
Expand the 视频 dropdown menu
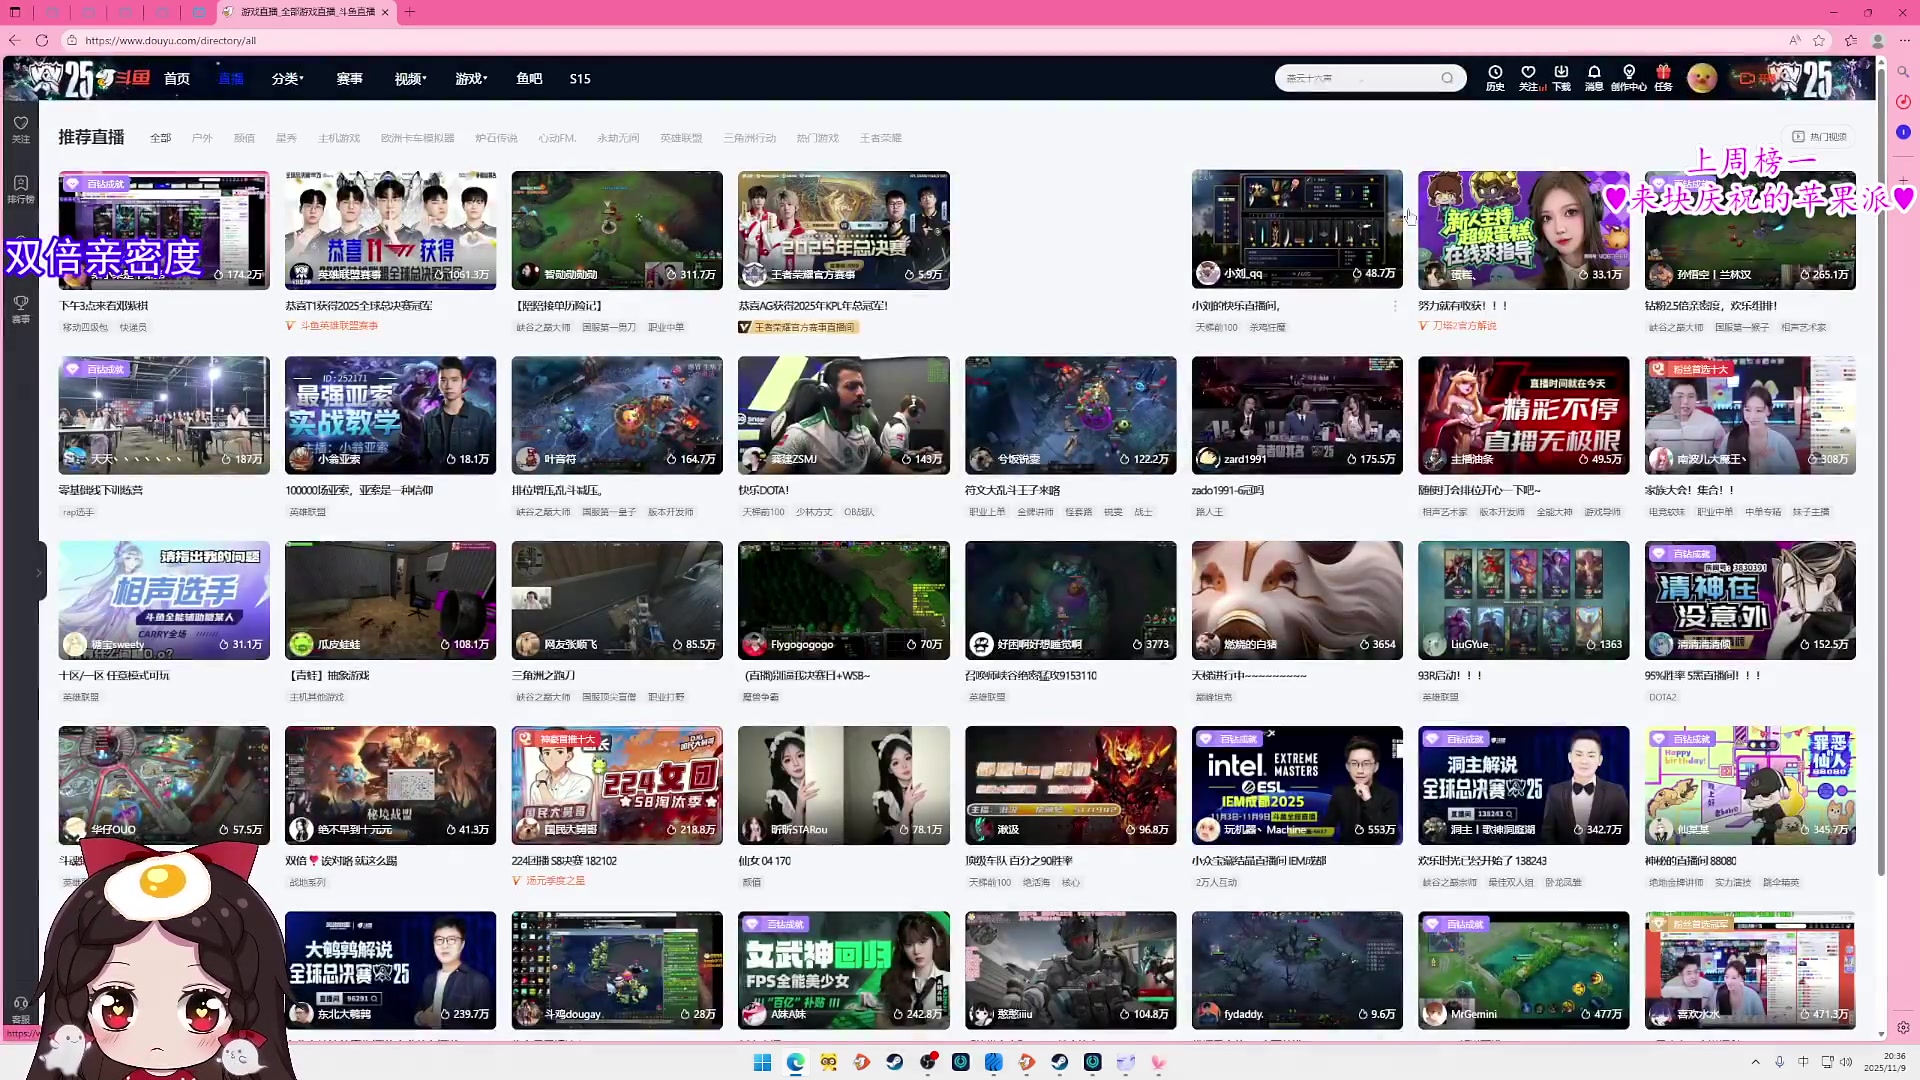(x=410, y=78)
